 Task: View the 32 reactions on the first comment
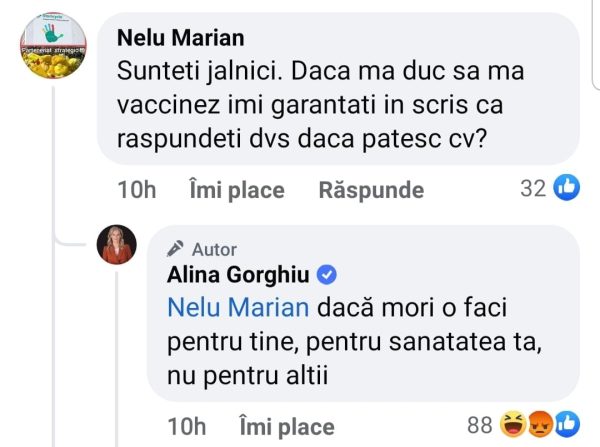point(533,188)
